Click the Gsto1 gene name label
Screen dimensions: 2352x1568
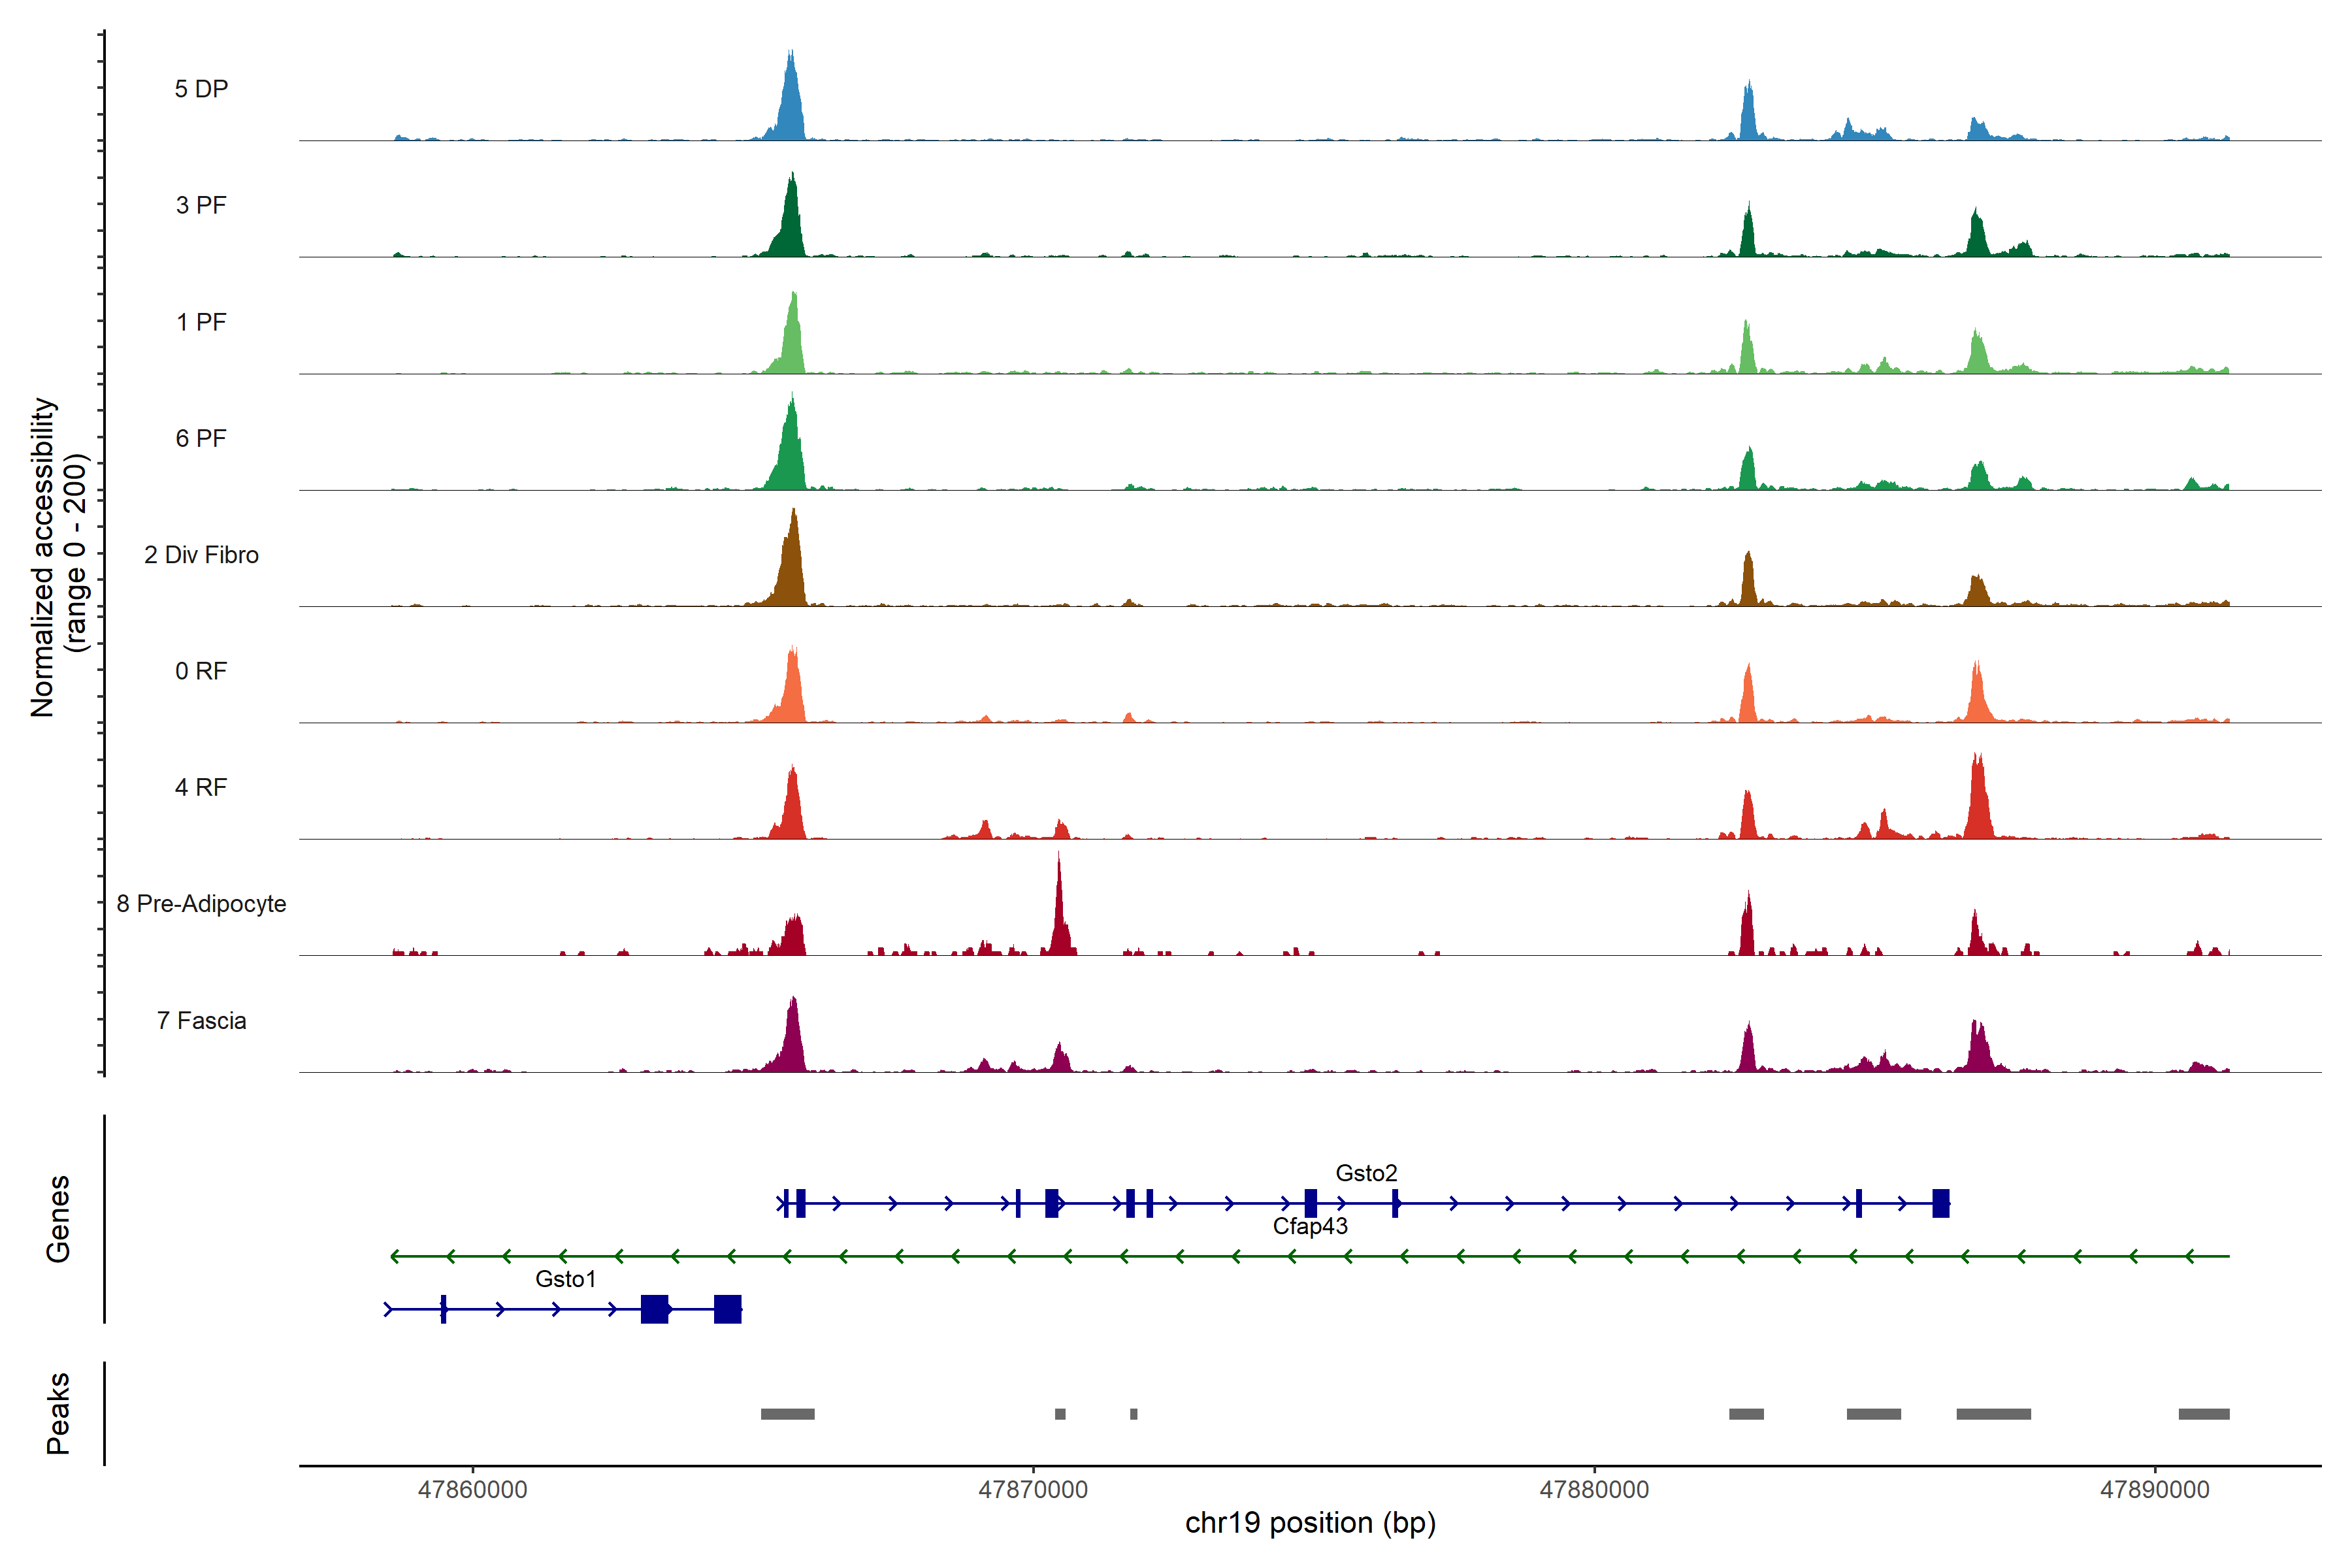[x=565, y=1278]
